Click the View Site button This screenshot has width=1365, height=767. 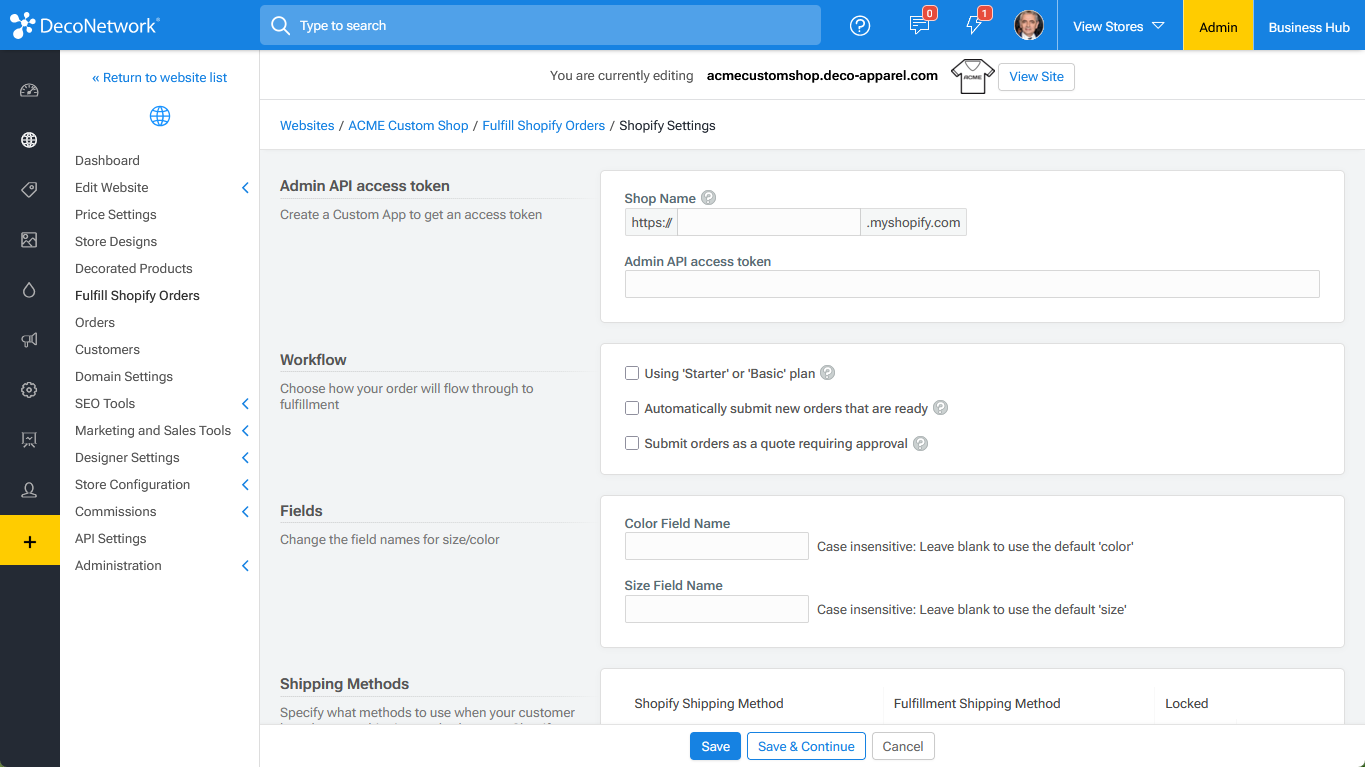point(1036,76)
